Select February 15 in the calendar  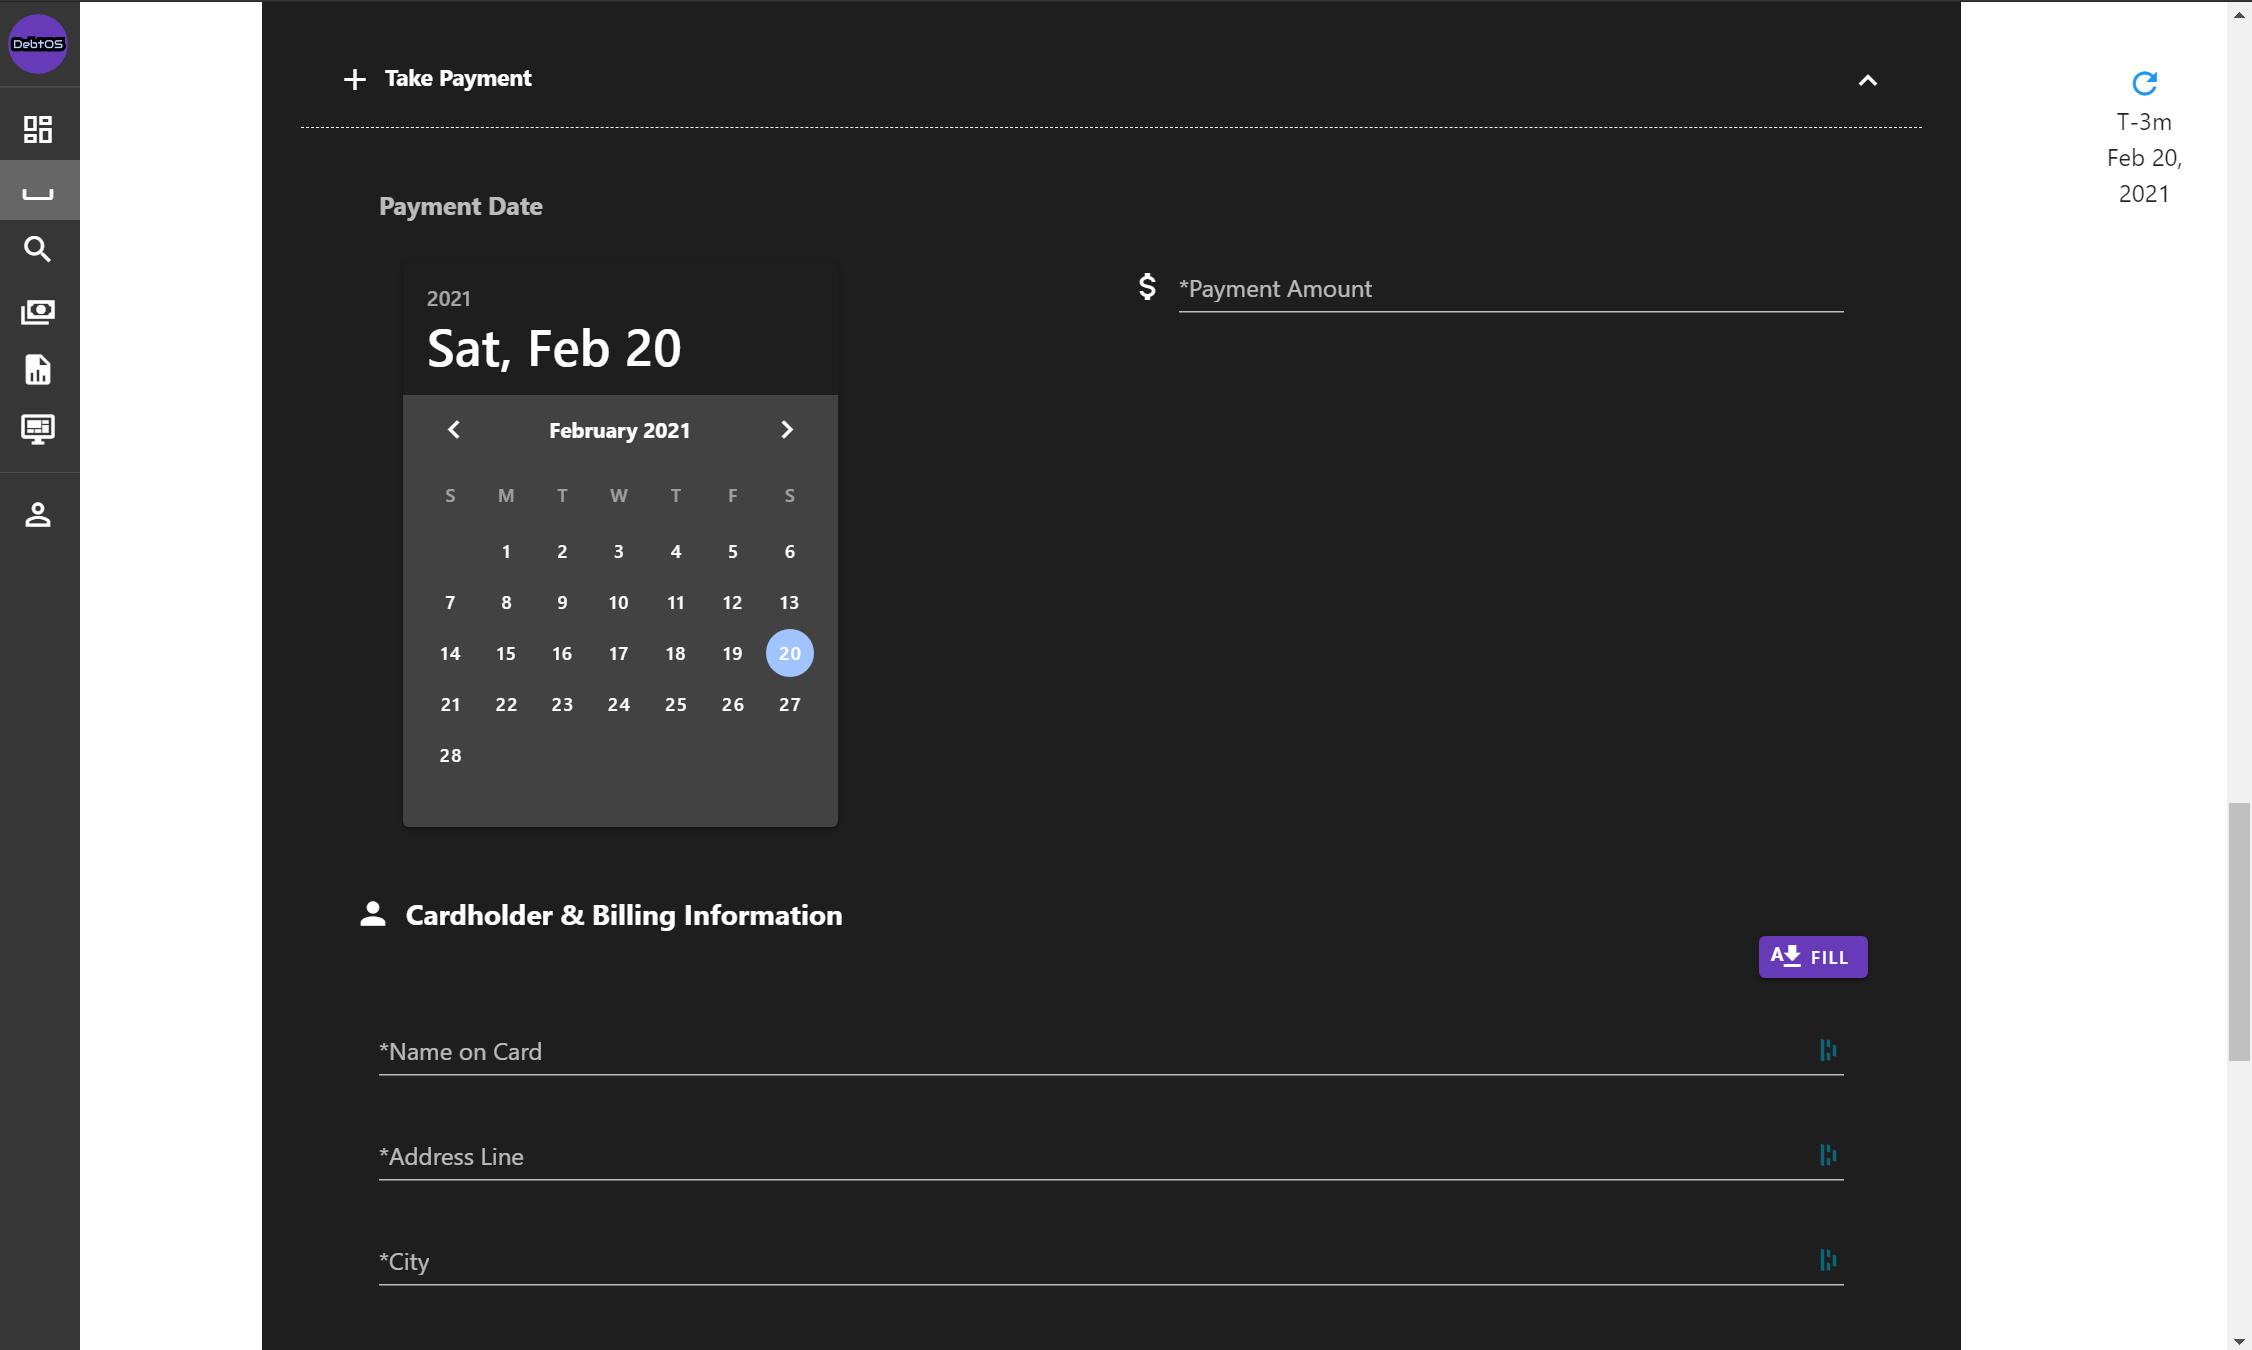(506, 653)
